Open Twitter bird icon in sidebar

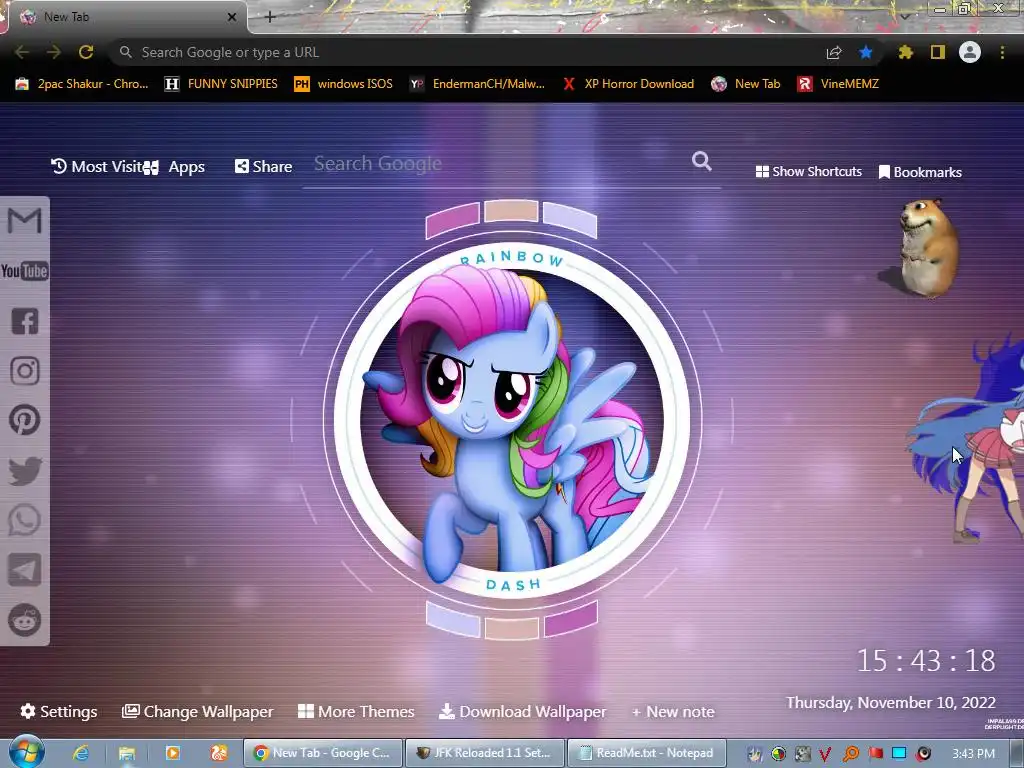tap(25, 470)
